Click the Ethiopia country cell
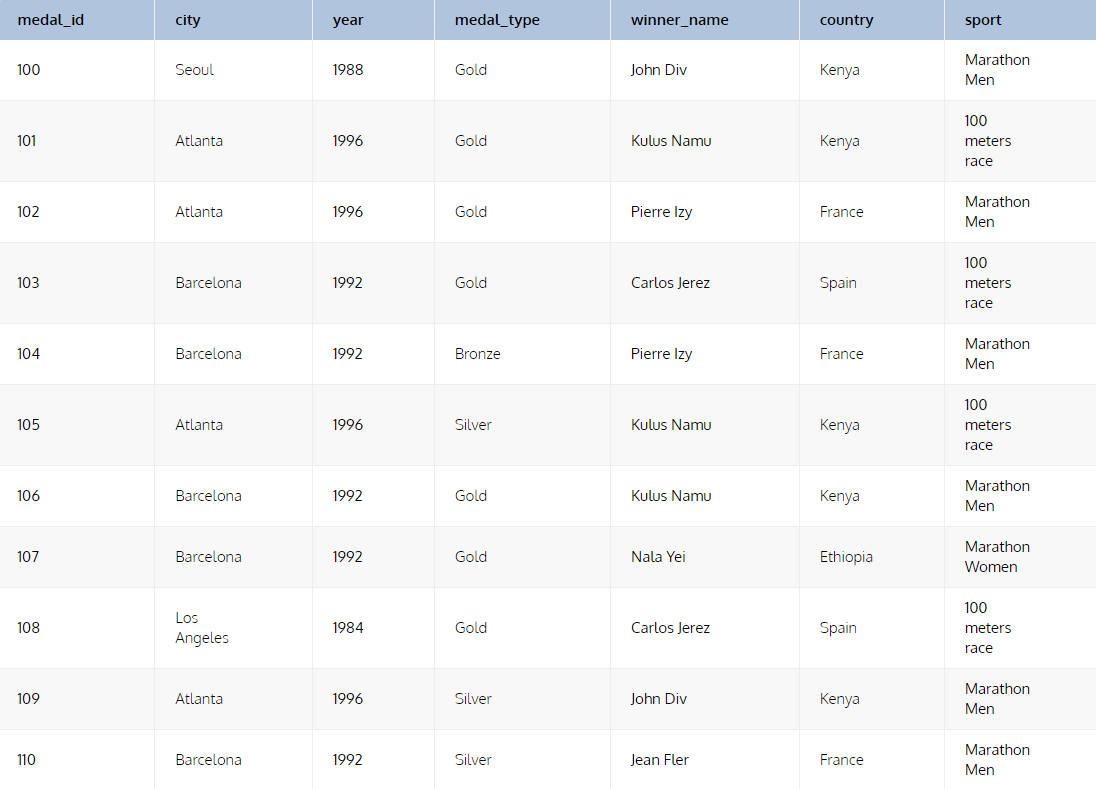 pyautogui.click(x=846, y=557)
